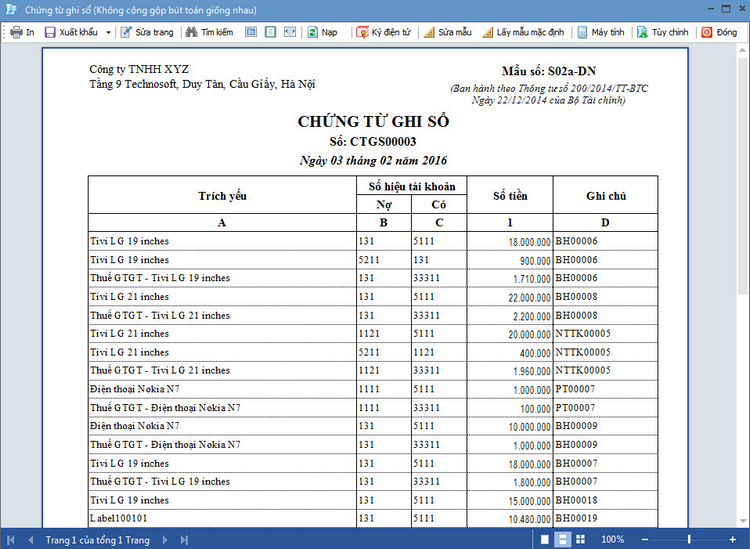750x549 pixels.
Task: Click the vertical scrollbar thumb
Action: point(742,175)
